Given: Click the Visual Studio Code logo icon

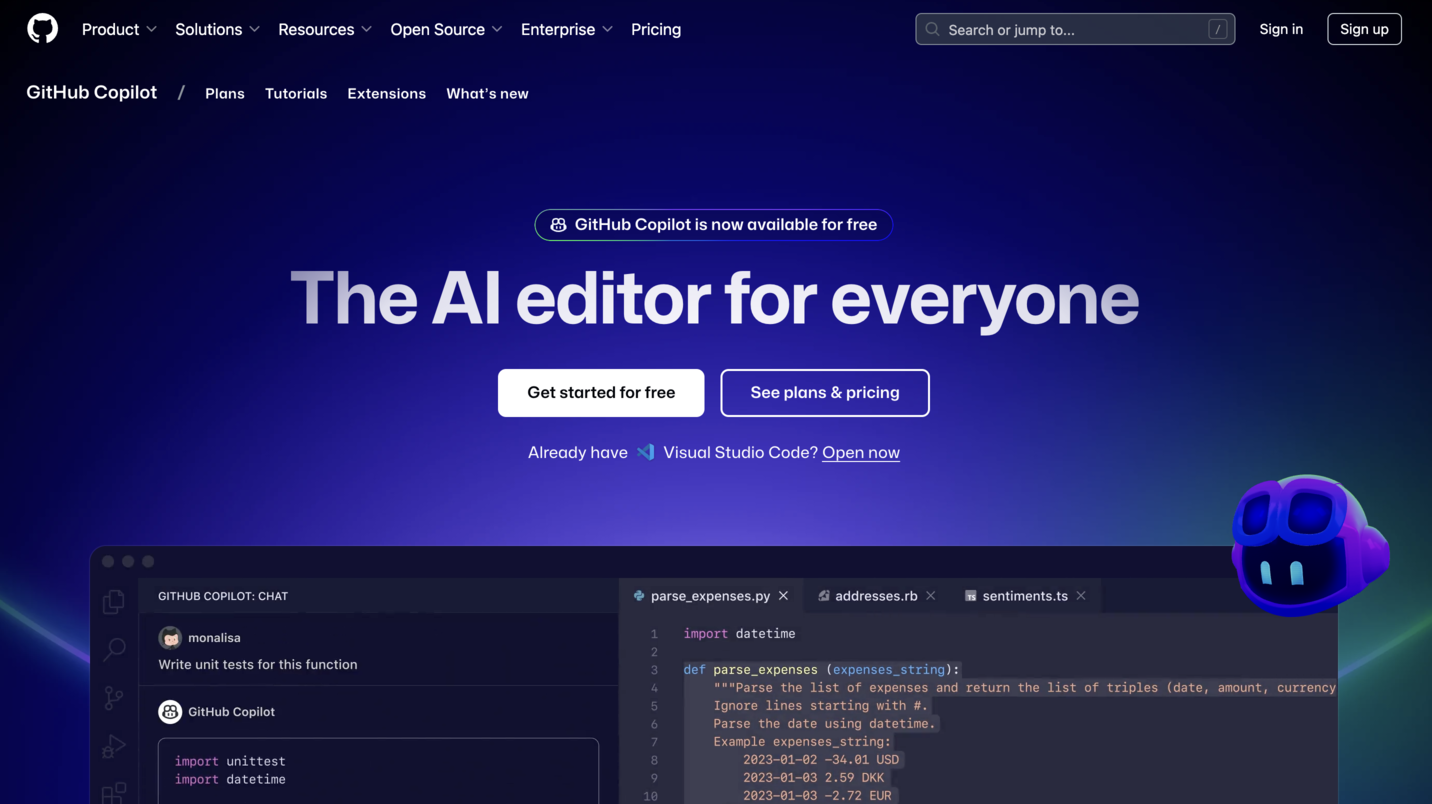Looking at the screenshot, I should point(646,452).
